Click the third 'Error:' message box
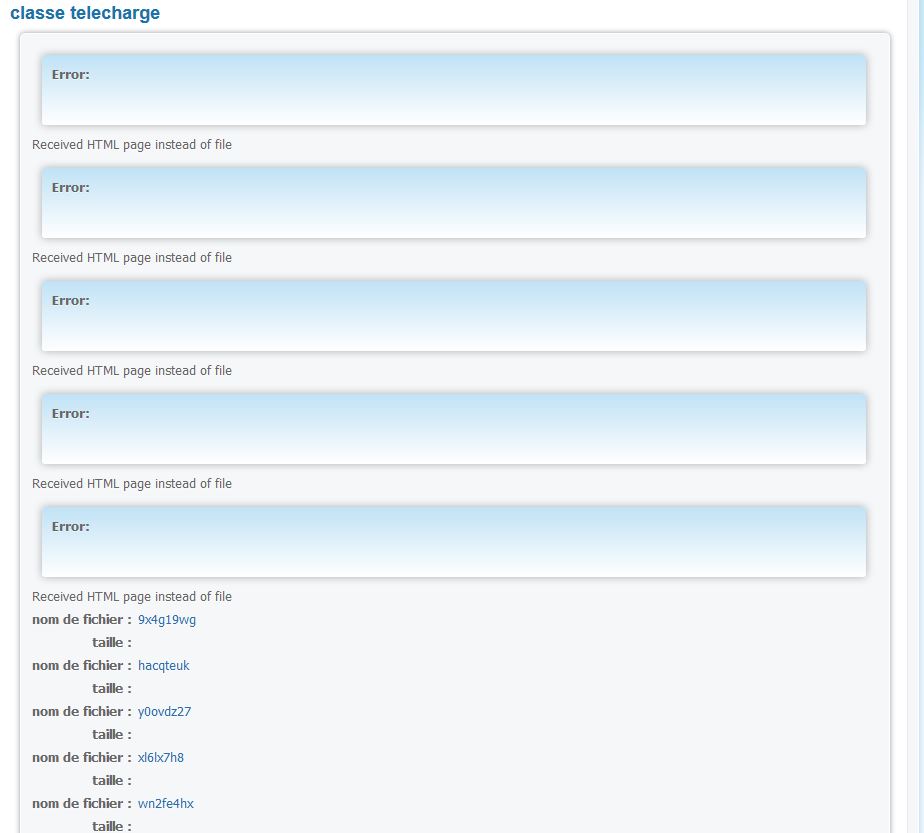The width and height of the screenshot is (924, 833). 453,316
